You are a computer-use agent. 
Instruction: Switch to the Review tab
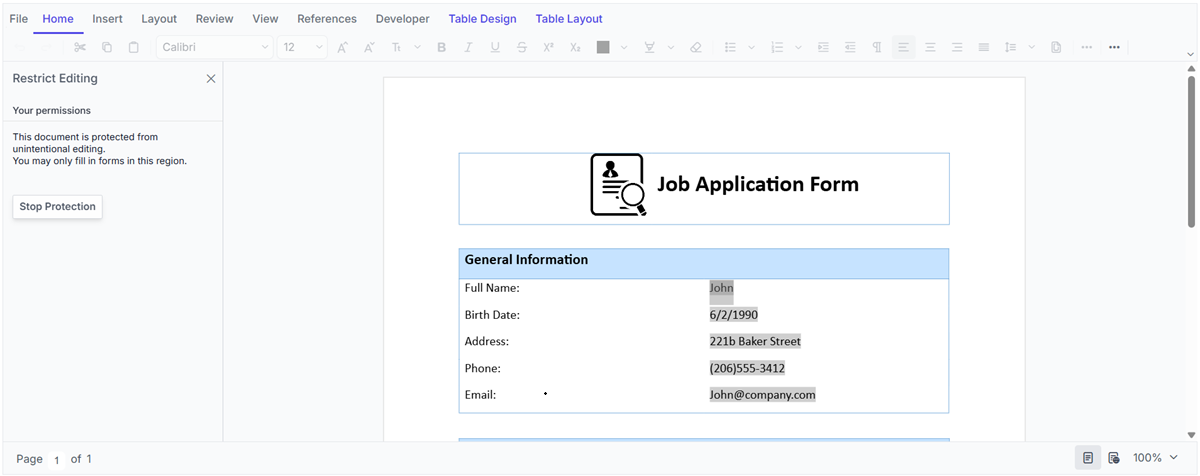214,19
